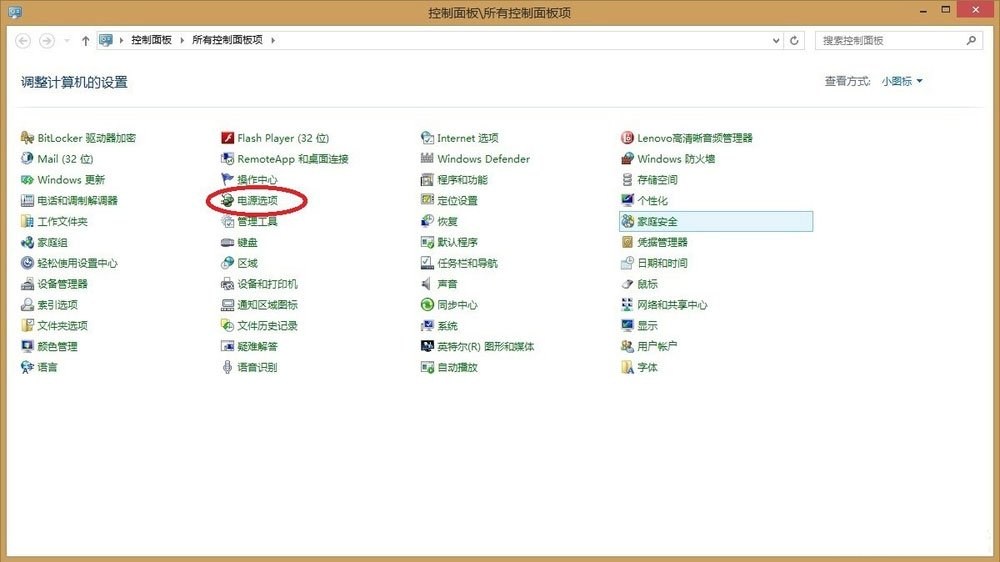Open the 颜色管理 link

[x=57, y=346]
